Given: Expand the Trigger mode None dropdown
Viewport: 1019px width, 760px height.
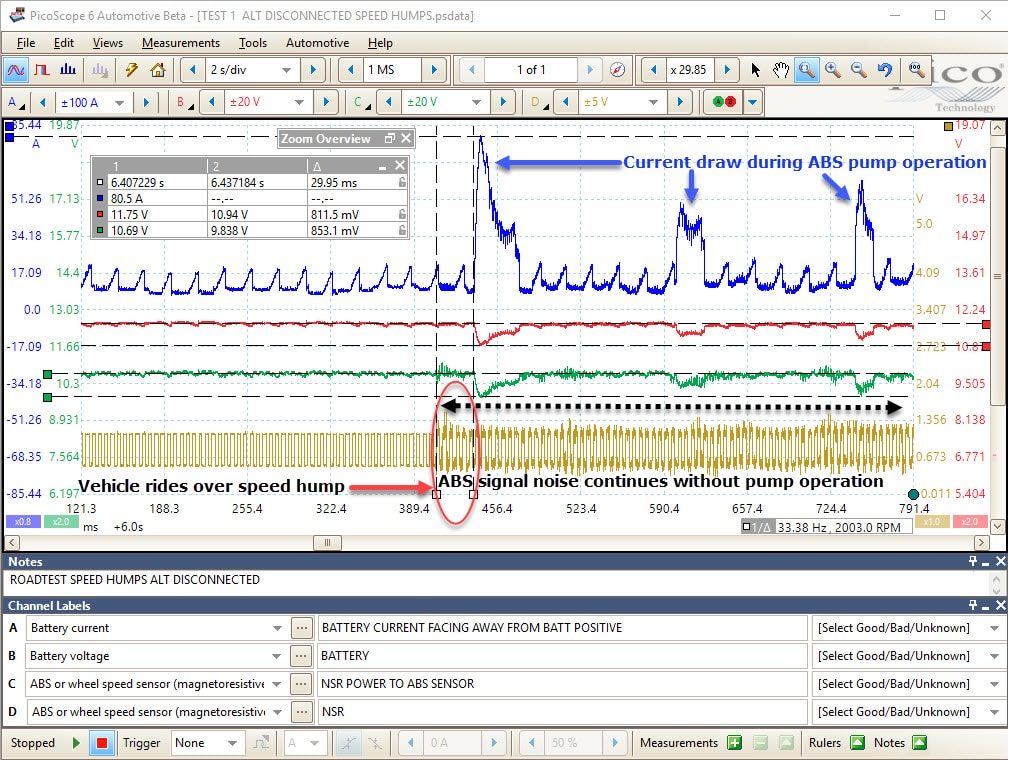Looking at the screenshot, I should click(232, 742).
